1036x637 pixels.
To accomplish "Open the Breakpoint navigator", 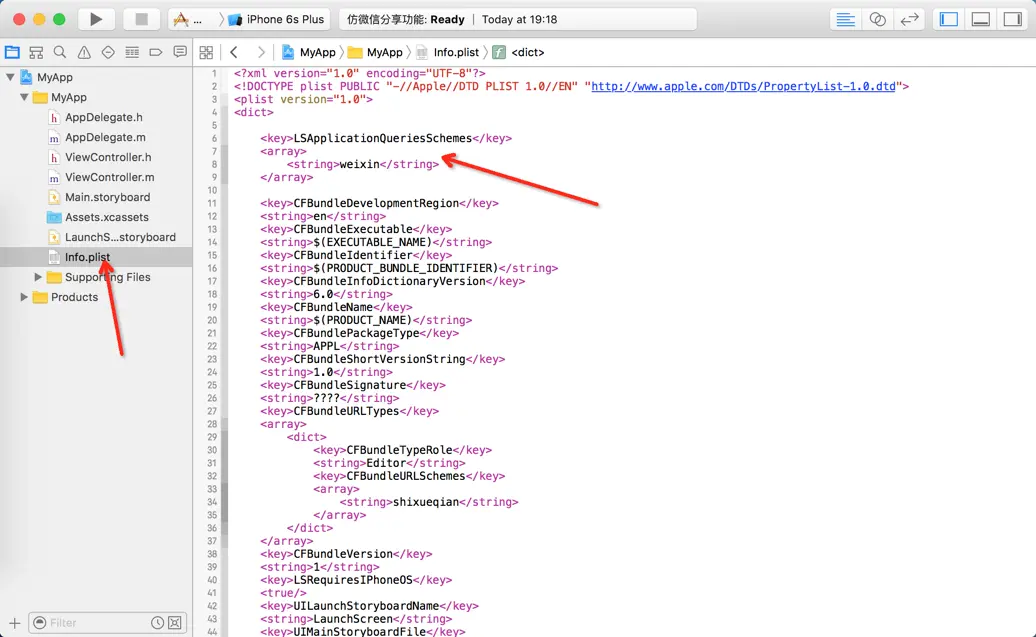I will pos(155,52).
